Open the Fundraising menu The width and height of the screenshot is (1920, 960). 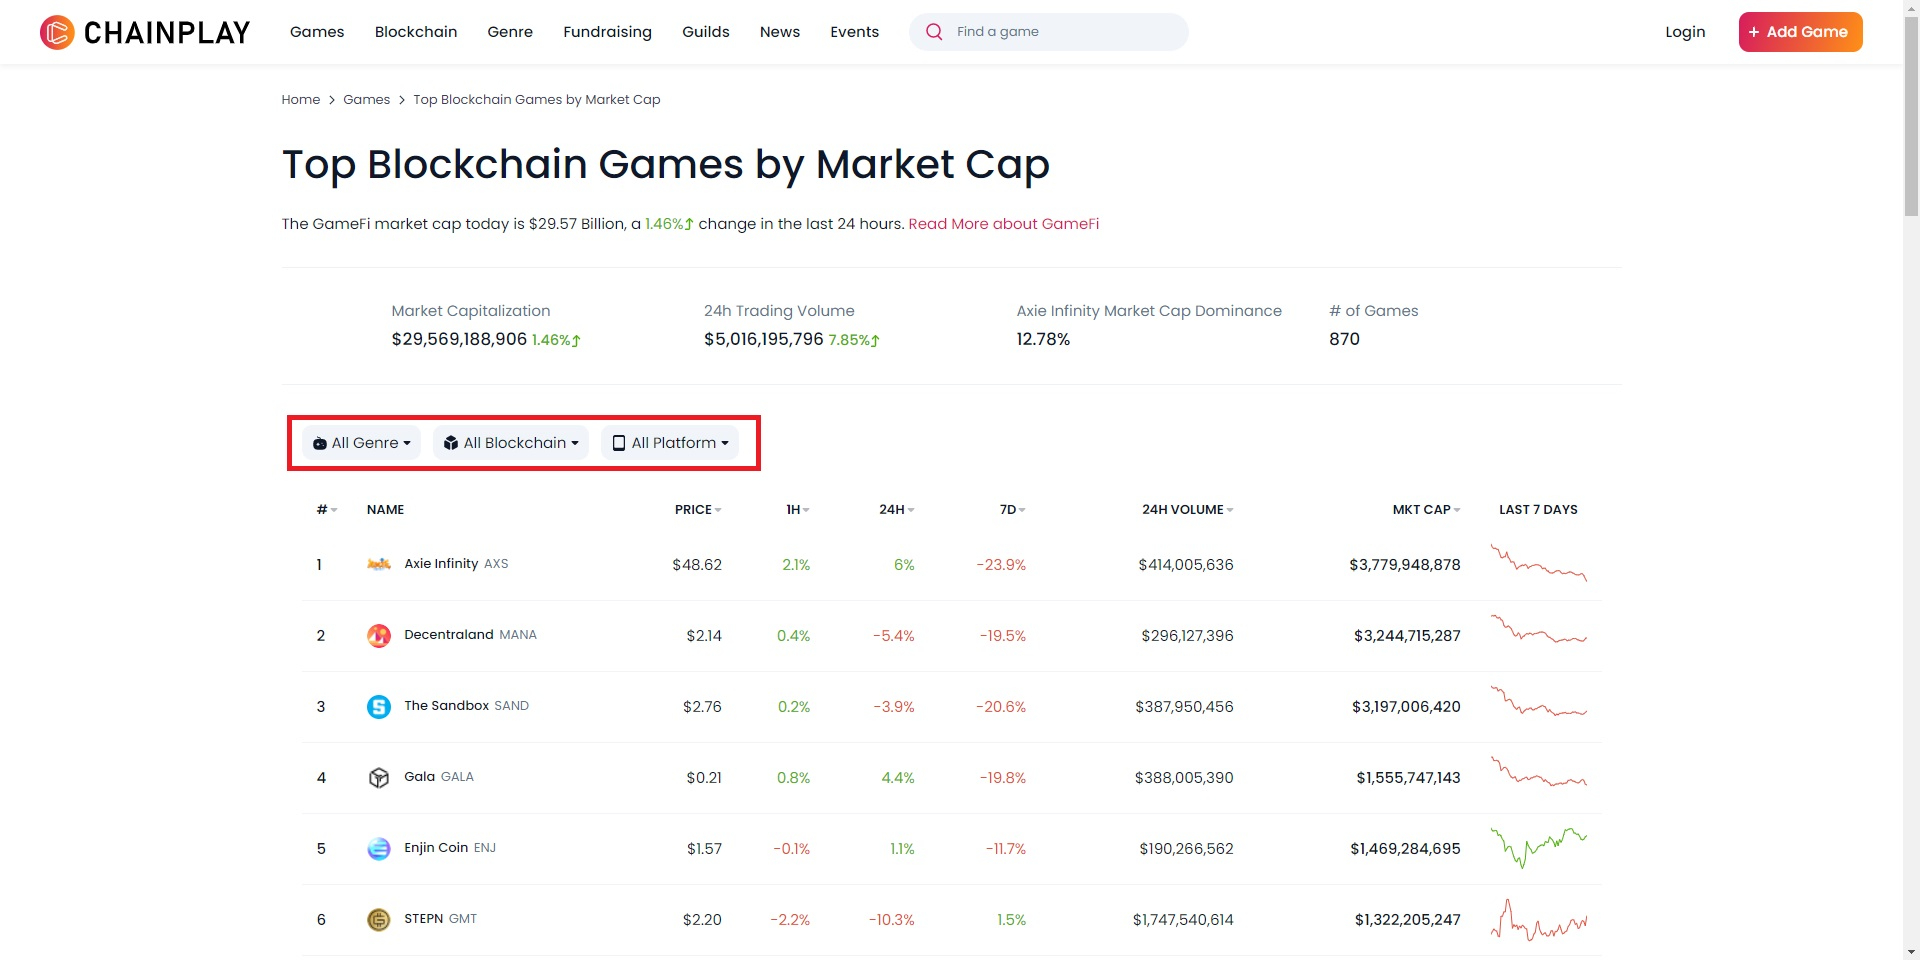point(607,32)
